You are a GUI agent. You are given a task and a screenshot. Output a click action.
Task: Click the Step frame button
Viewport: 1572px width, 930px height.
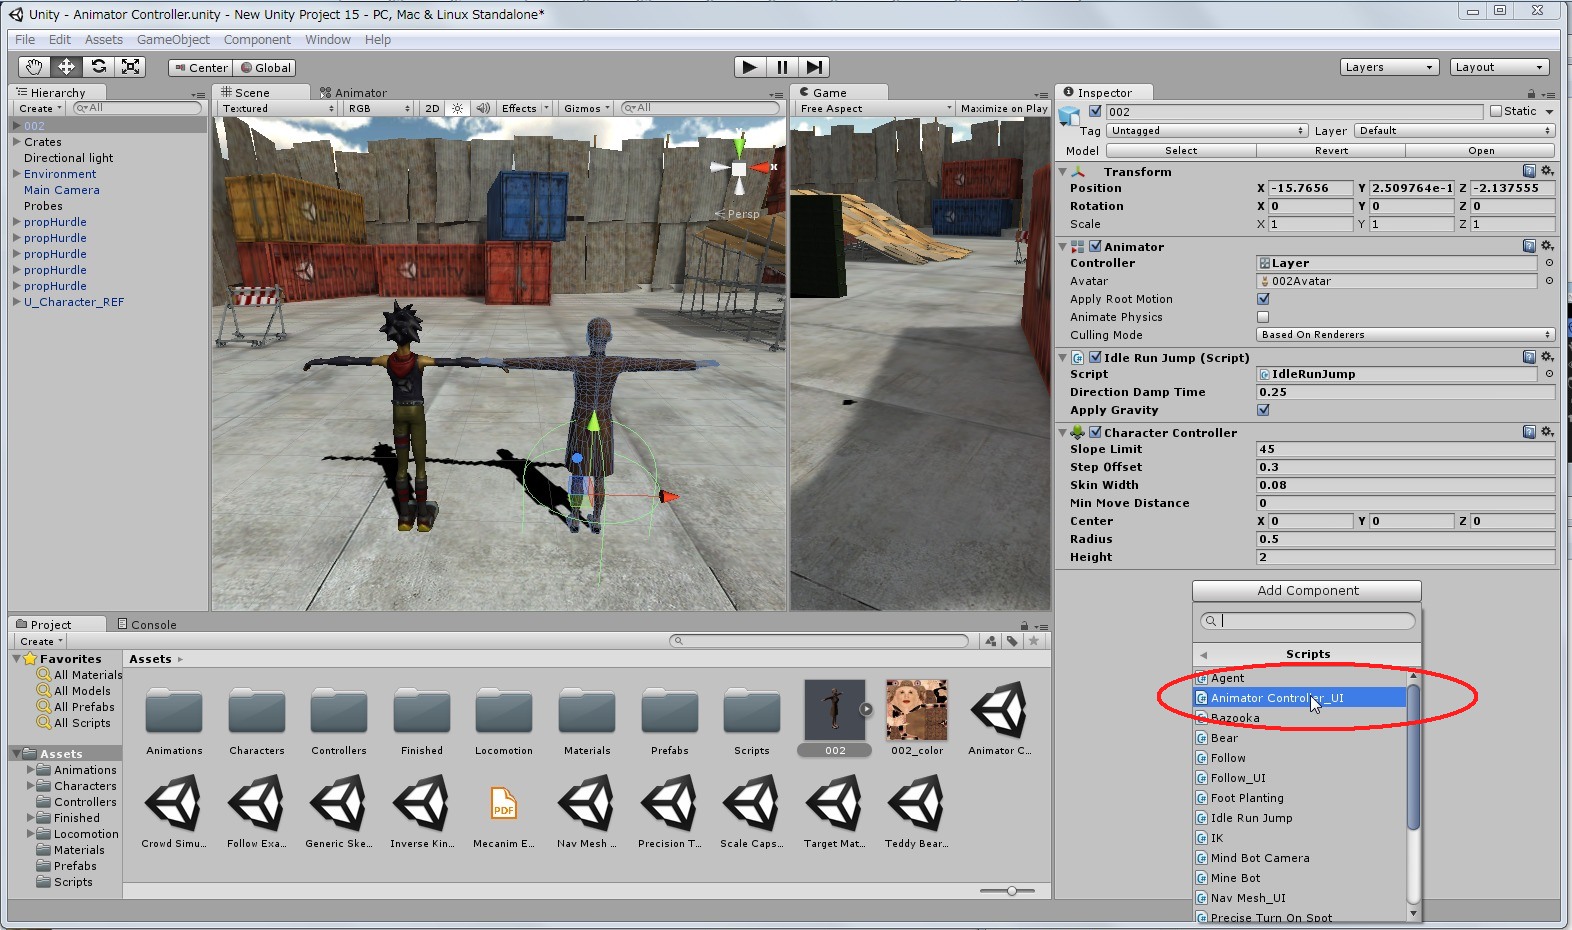[815, 67]
